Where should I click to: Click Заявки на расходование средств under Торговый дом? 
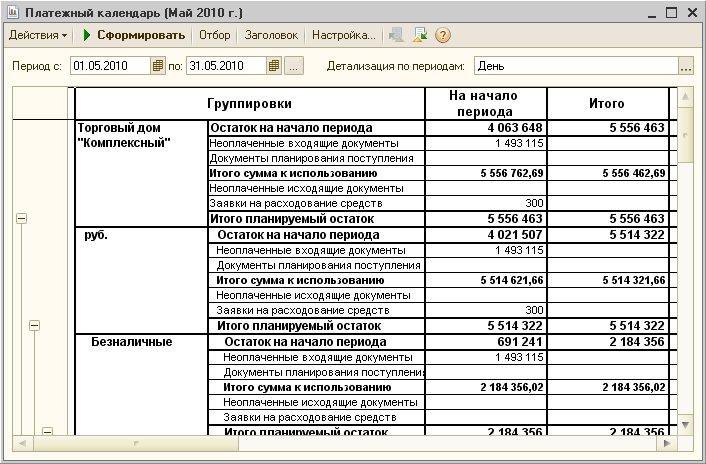pos(296,203)
